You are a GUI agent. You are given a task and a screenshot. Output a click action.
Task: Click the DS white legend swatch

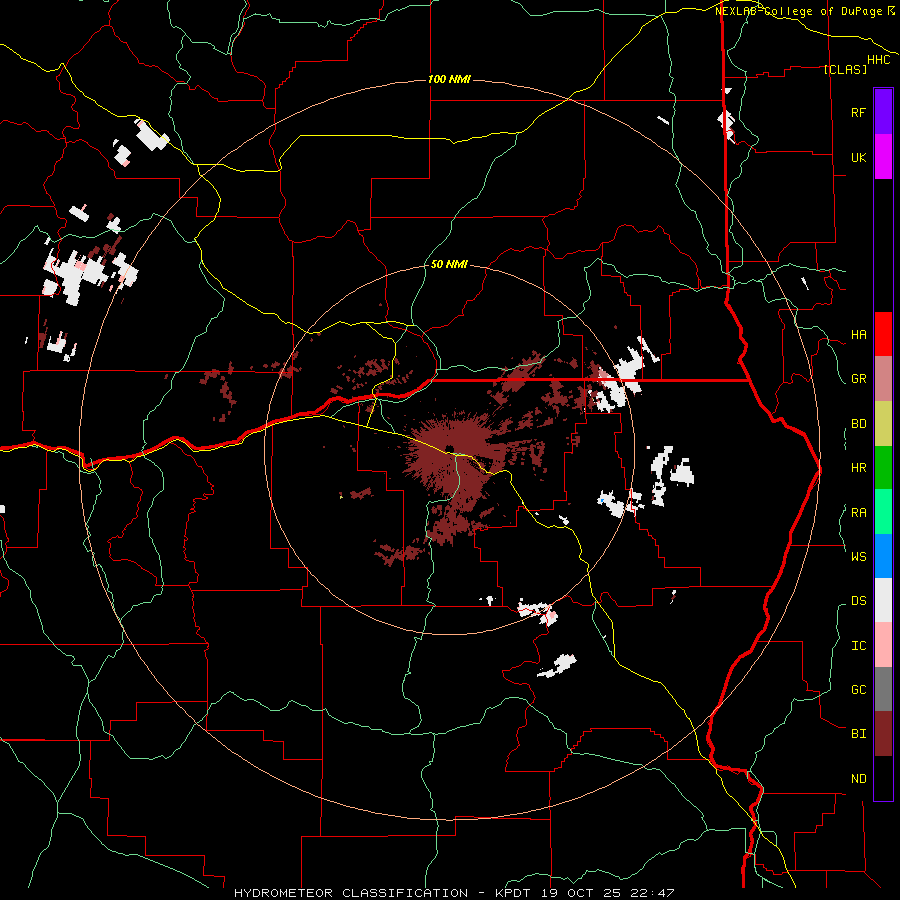coord(883,600)
